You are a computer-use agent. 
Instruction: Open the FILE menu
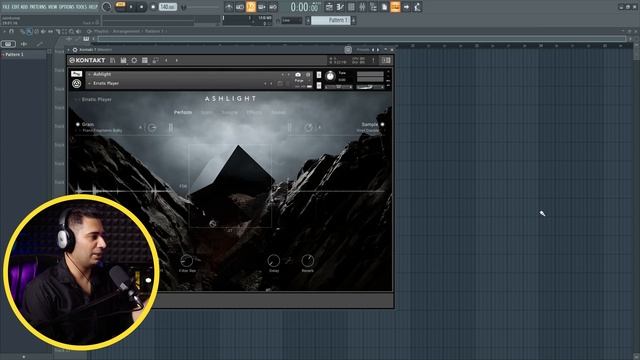click(x=6, y=7)
